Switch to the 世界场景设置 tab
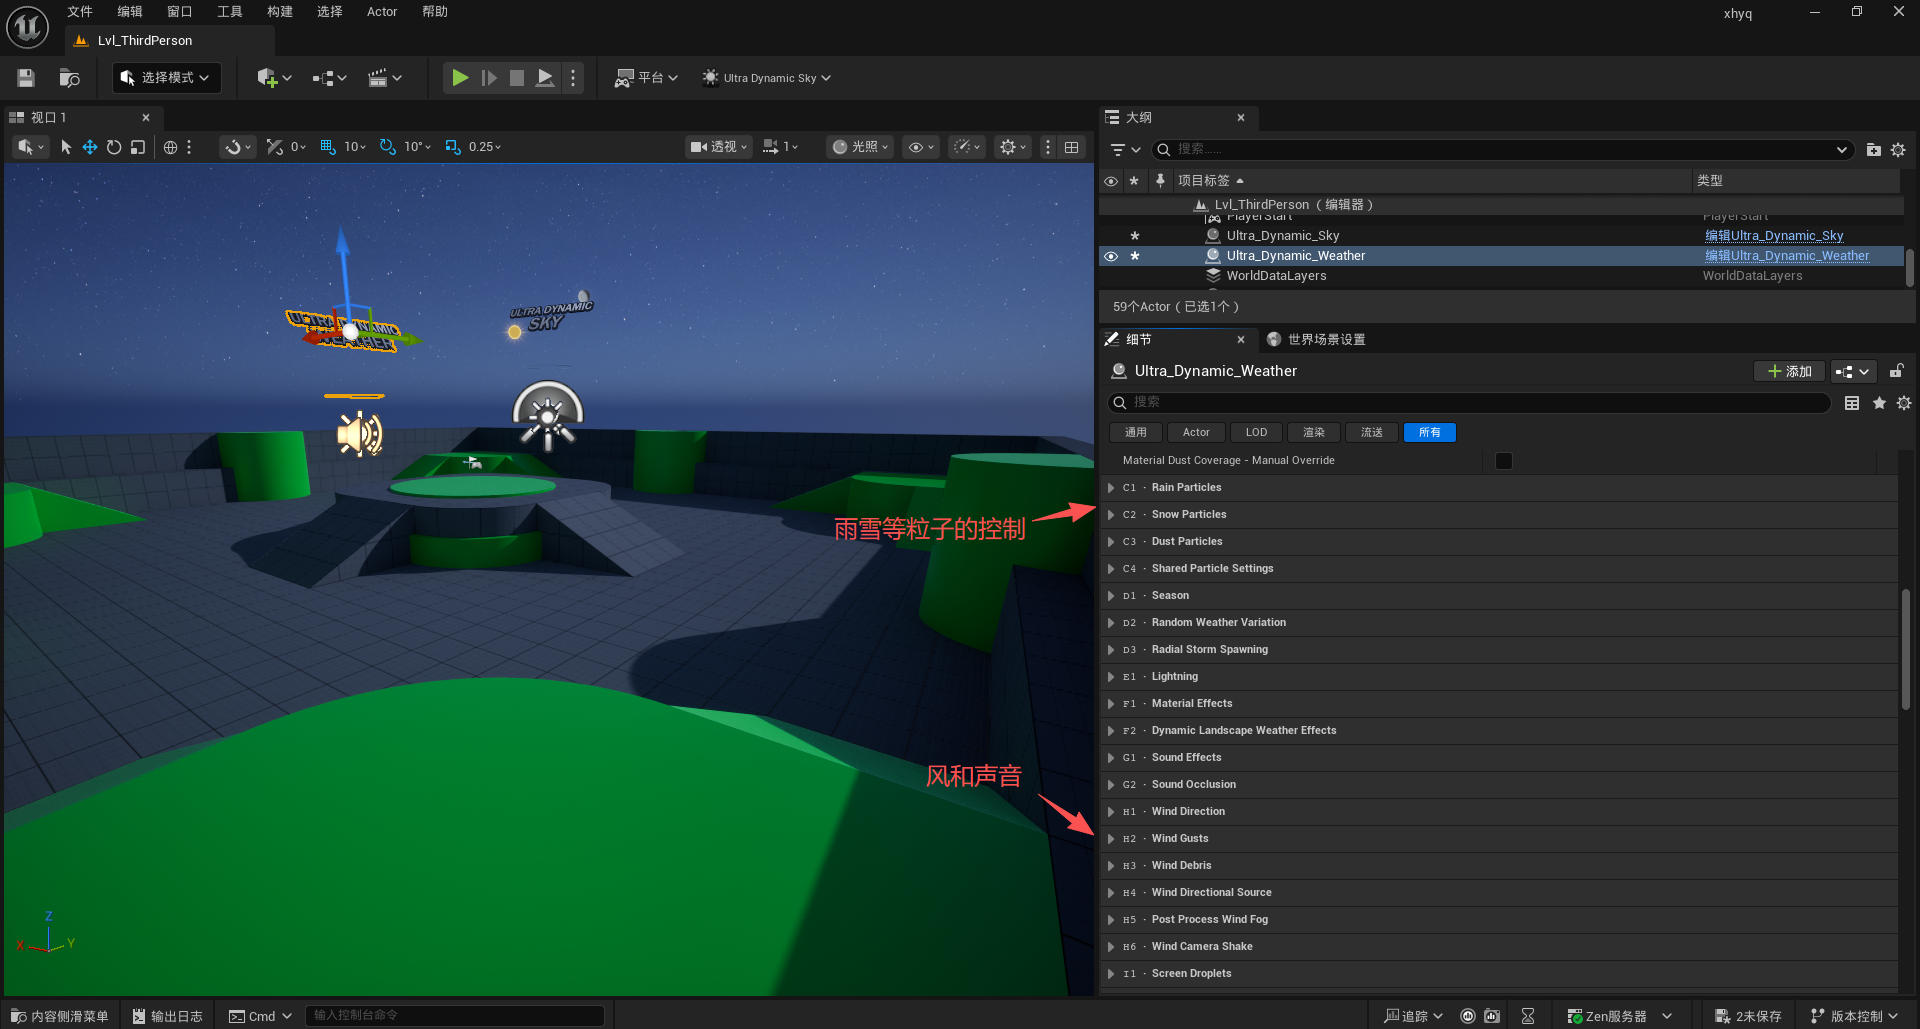Image resolution: width=1920 pixels, height=1029 pixels. click(1316, 340)
